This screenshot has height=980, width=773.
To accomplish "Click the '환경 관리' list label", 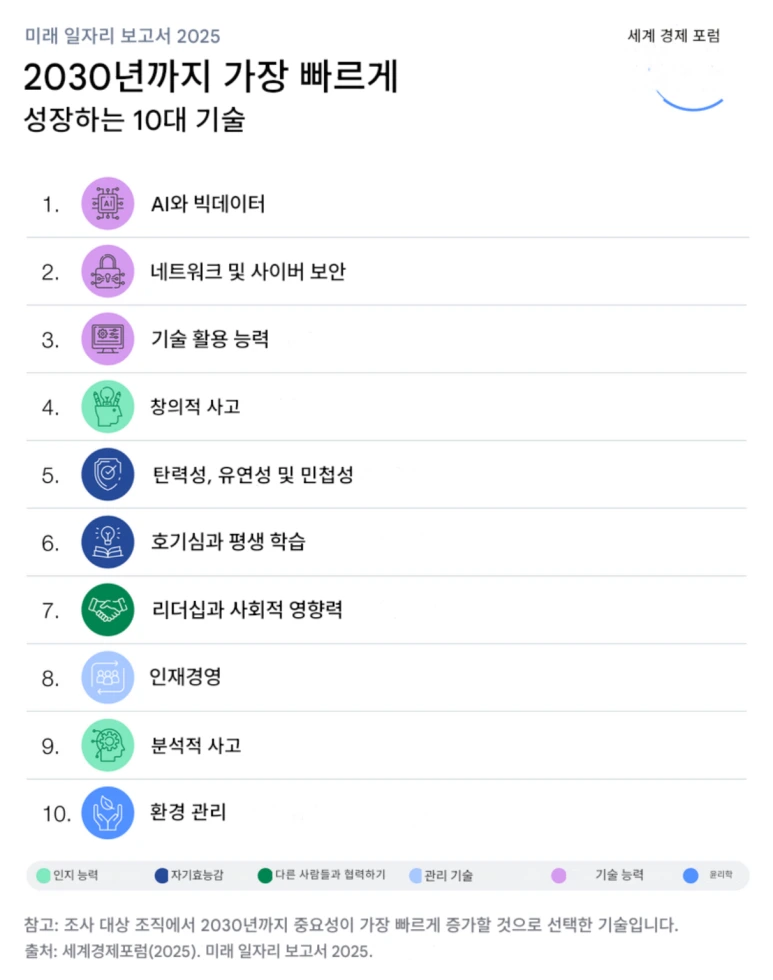I will 188,811.
